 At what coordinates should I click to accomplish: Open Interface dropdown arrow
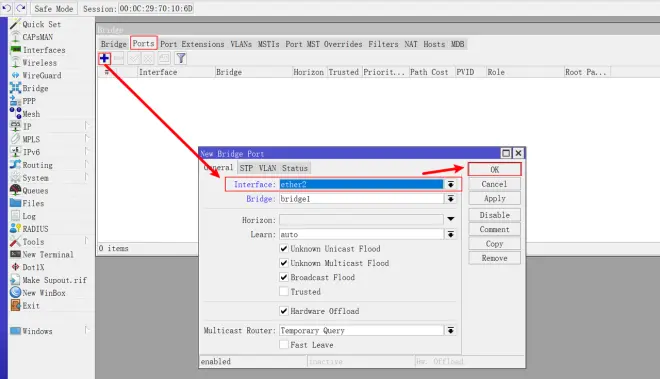tap(450, 184)
